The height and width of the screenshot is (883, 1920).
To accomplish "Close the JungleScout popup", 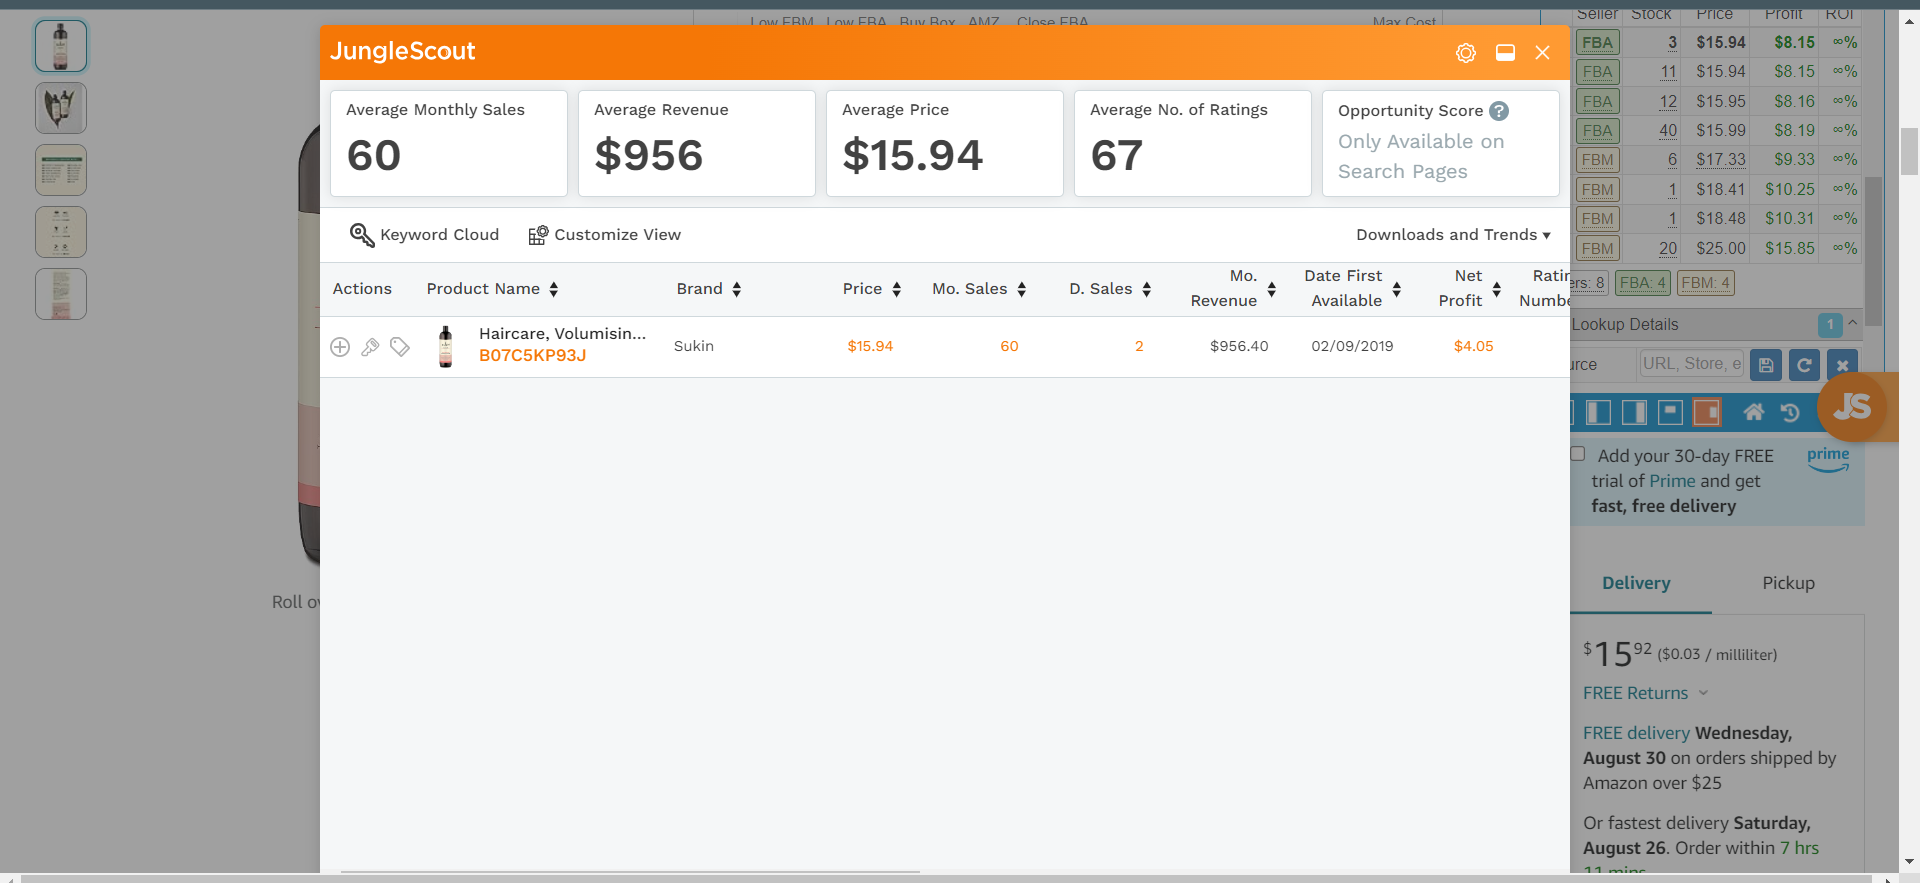I will [x=1543, y=53].
